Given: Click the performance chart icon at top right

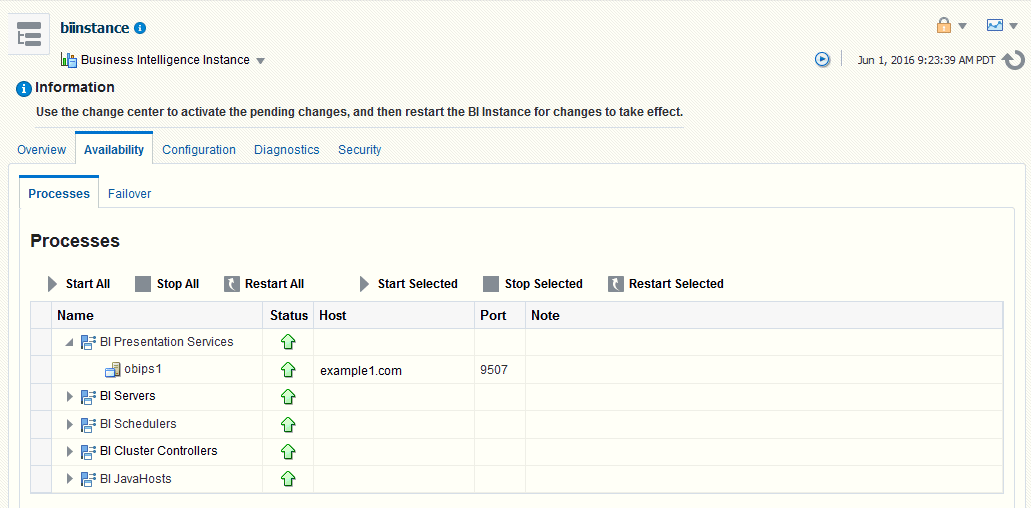Looking at the screenshot, I should tap(995, 25).
